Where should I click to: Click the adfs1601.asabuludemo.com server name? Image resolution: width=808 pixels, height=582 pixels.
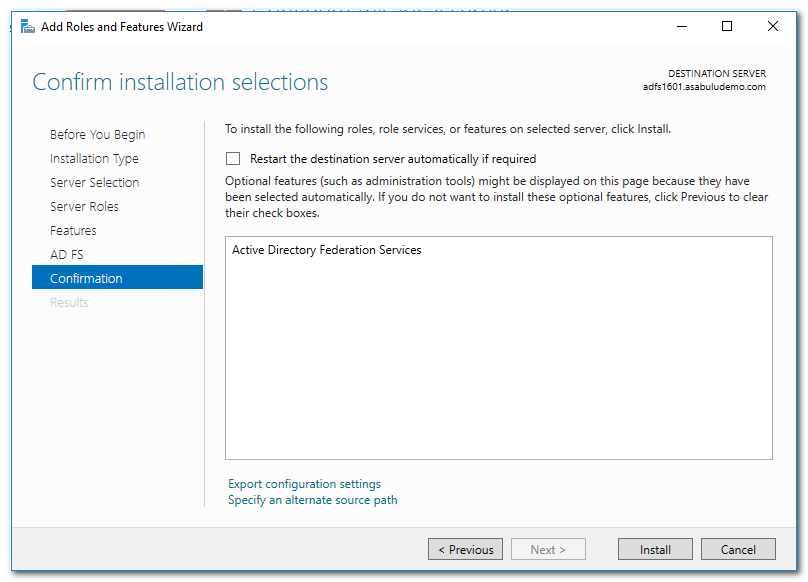(704, 87)
